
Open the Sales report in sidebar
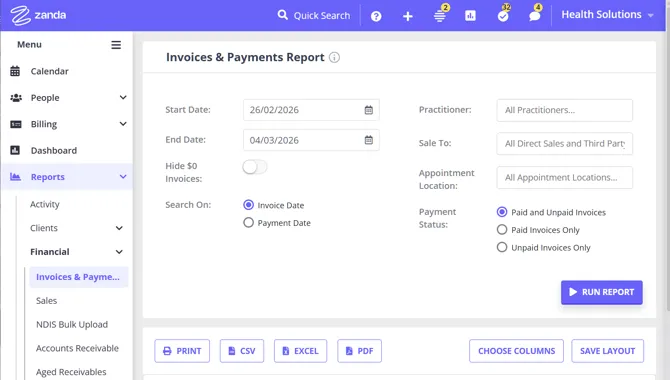click(x=47, y=301)
